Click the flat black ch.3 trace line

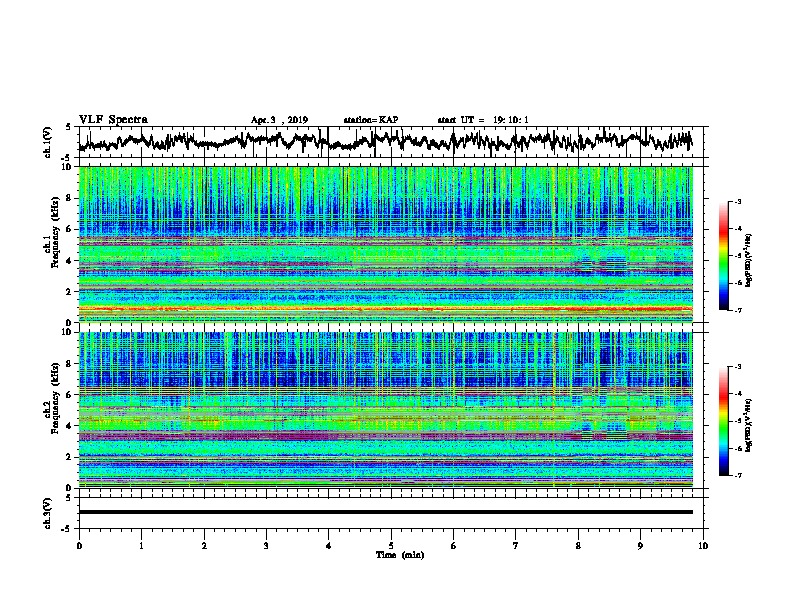pos(385,512)
